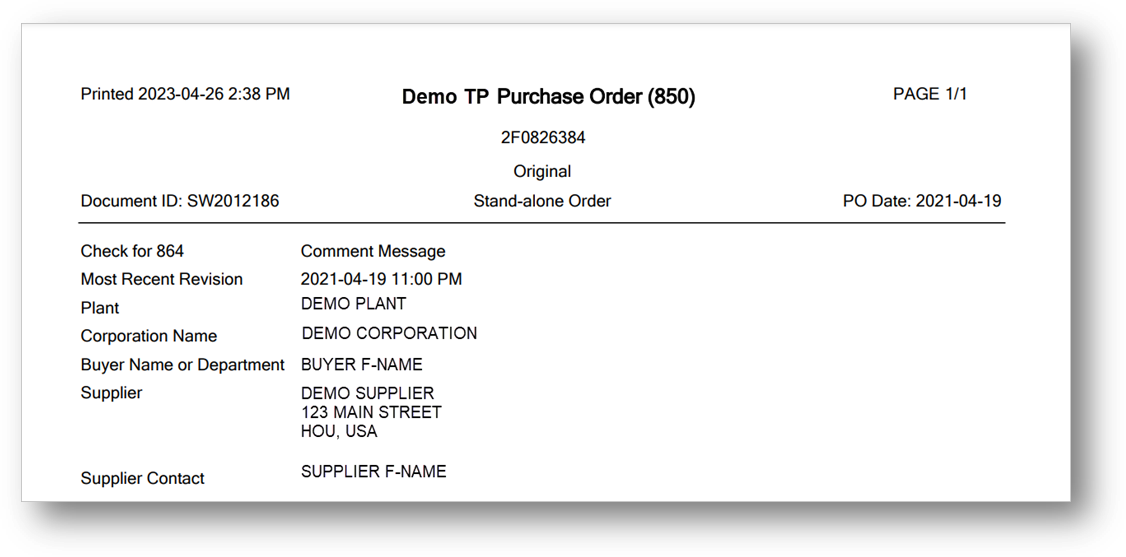Click the Comment Message value
Screen dimensions: 1126x557
pyautogui.click(x=373, y=251)
